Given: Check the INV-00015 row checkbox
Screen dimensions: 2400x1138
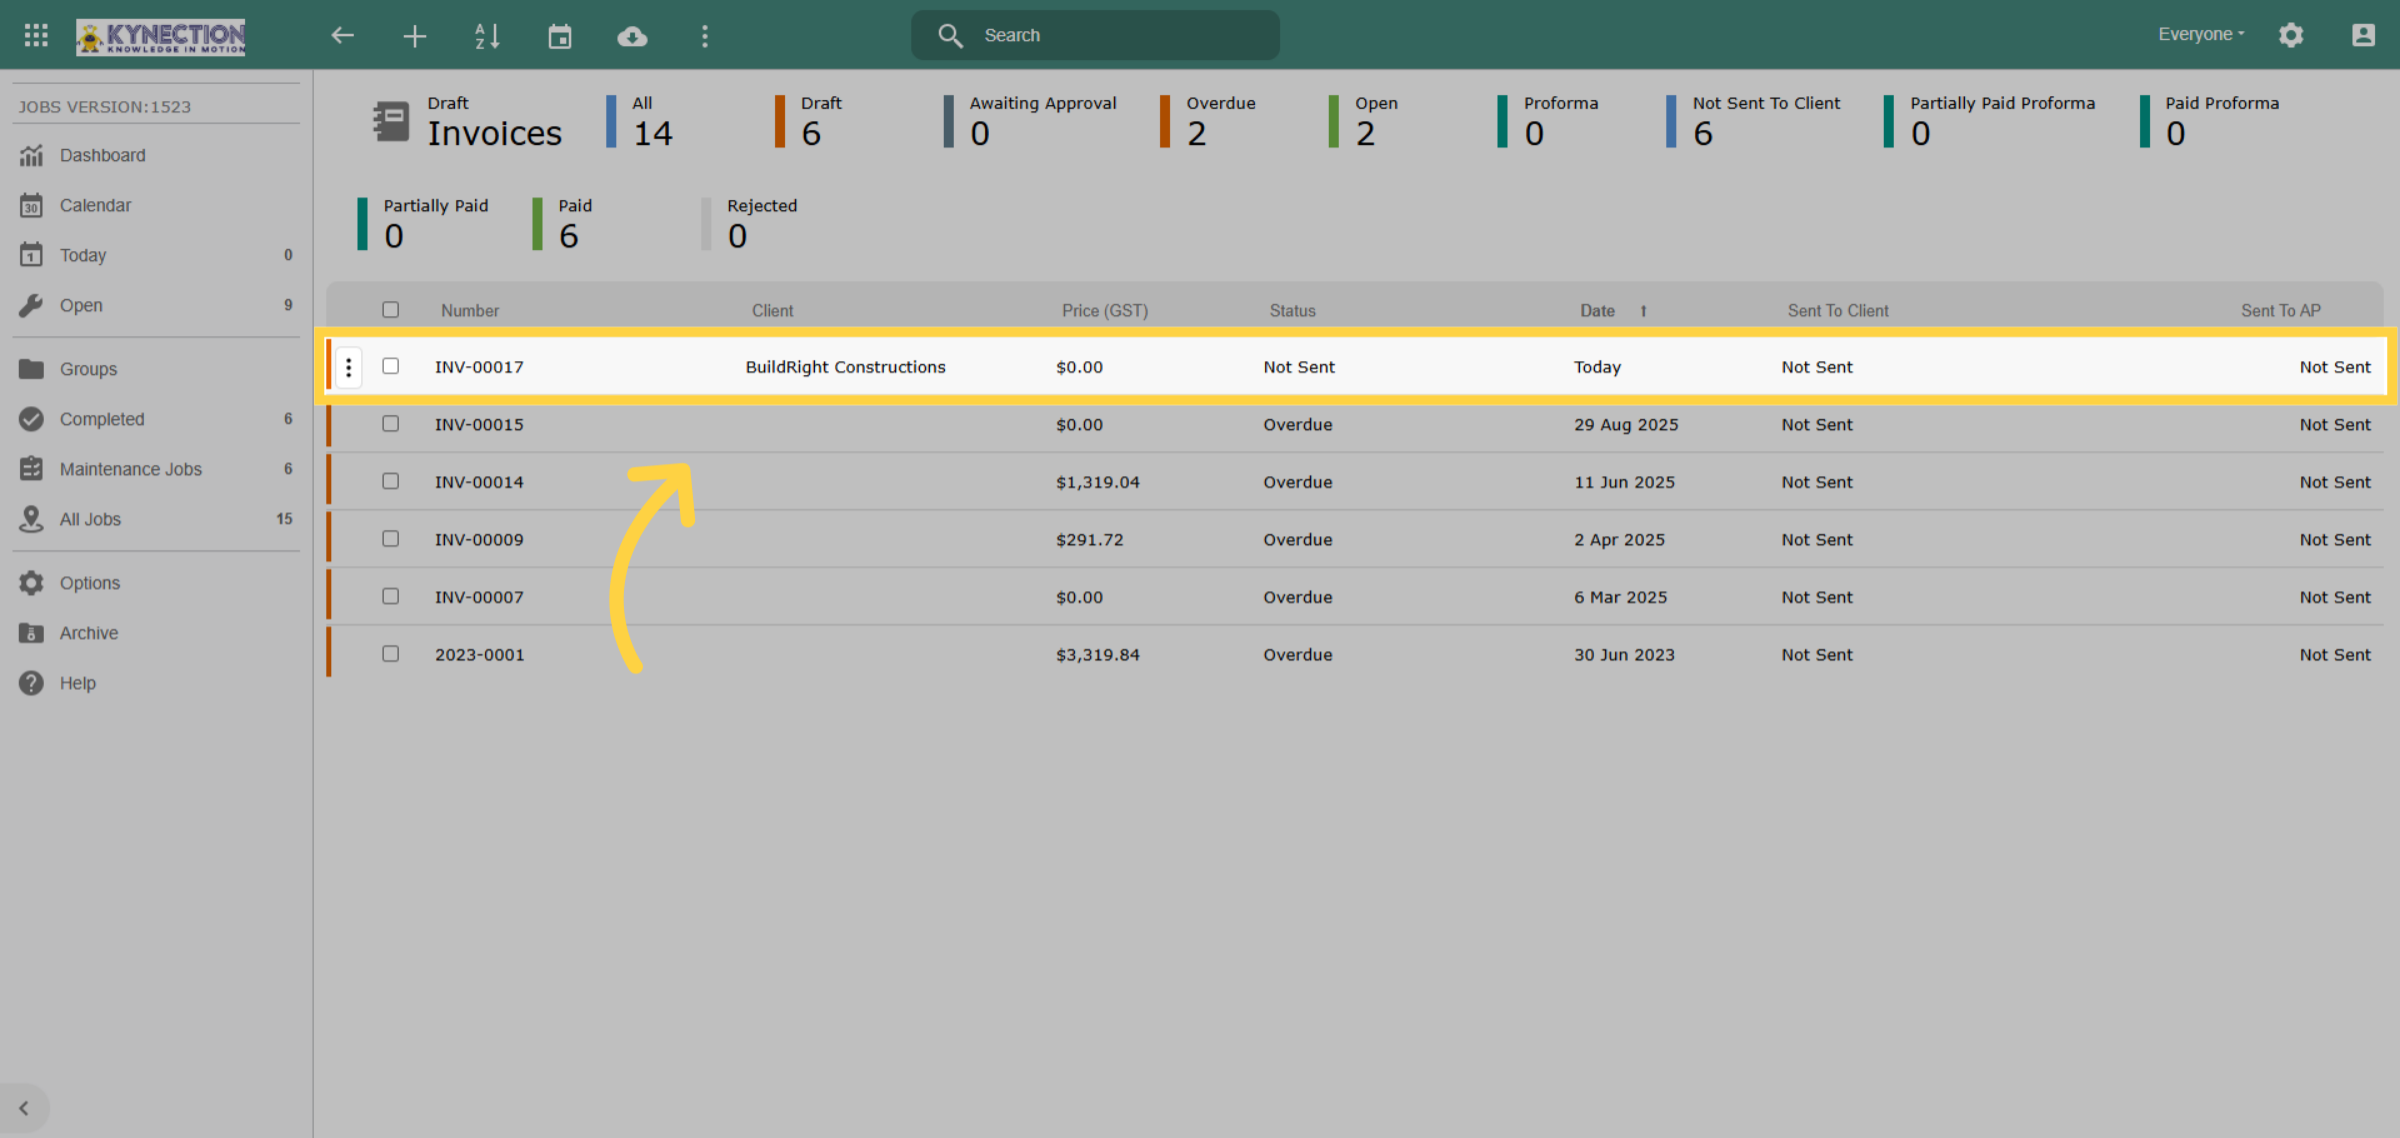Looking at the screenshot, I should pyautogui.click(x=391, y=424).
